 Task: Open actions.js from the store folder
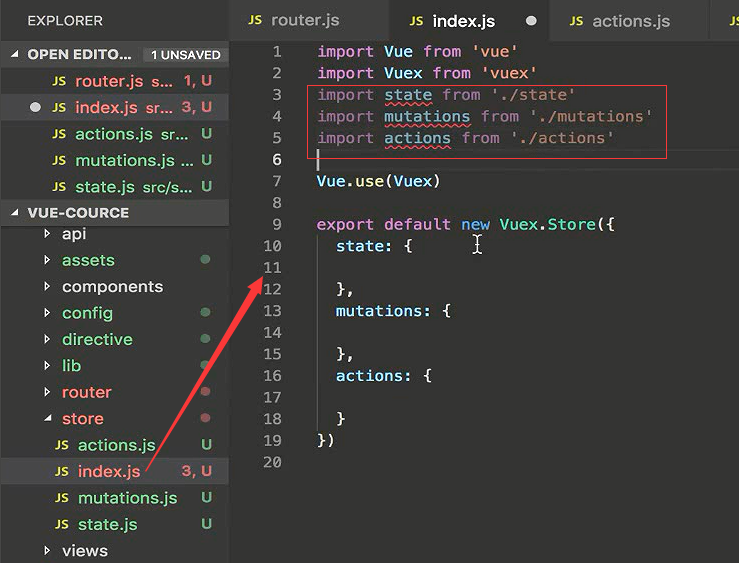point(116,445)
